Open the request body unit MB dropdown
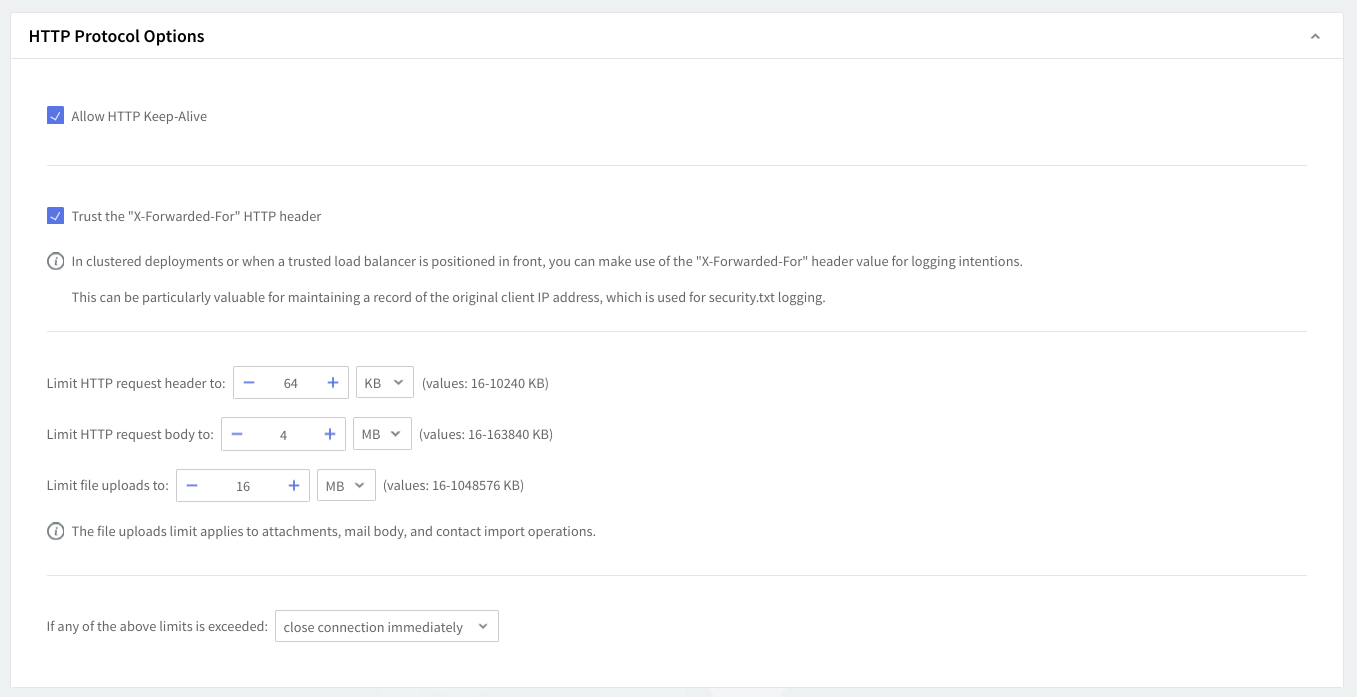The image size is (1357, 697). (x=382, y=434)
